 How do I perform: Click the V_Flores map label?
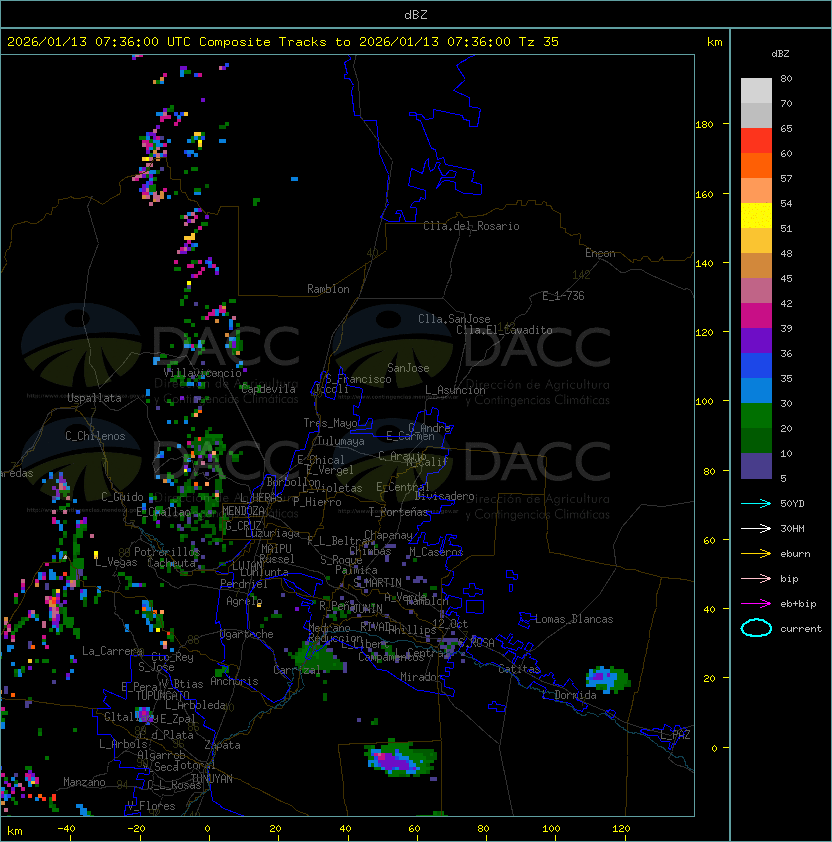[151, 806]
